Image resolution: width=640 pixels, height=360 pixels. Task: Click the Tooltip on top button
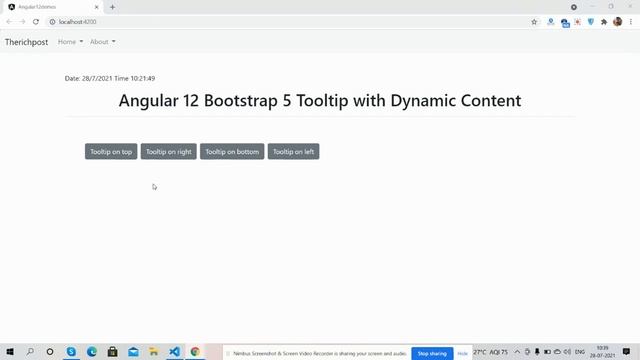click(111, 151)
